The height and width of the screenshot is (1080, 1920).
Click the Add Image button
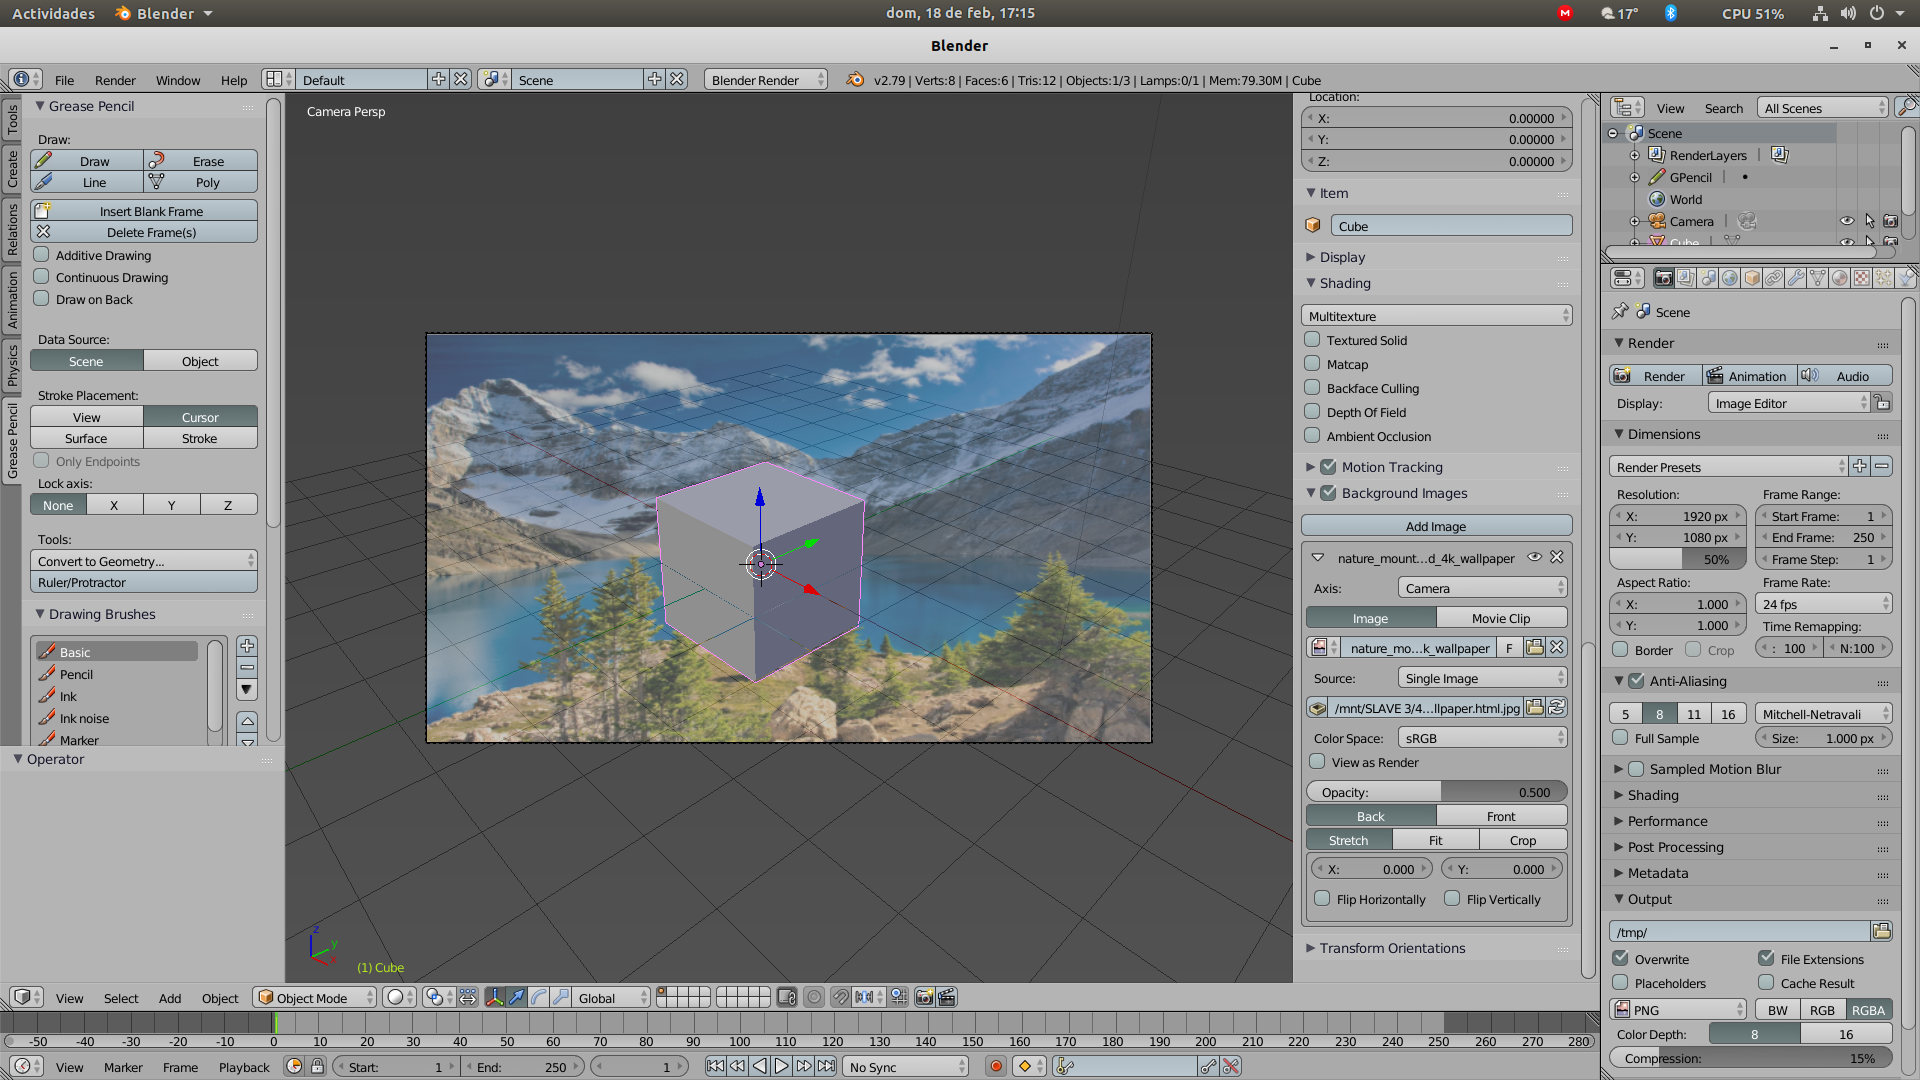tap(1436, 526)
